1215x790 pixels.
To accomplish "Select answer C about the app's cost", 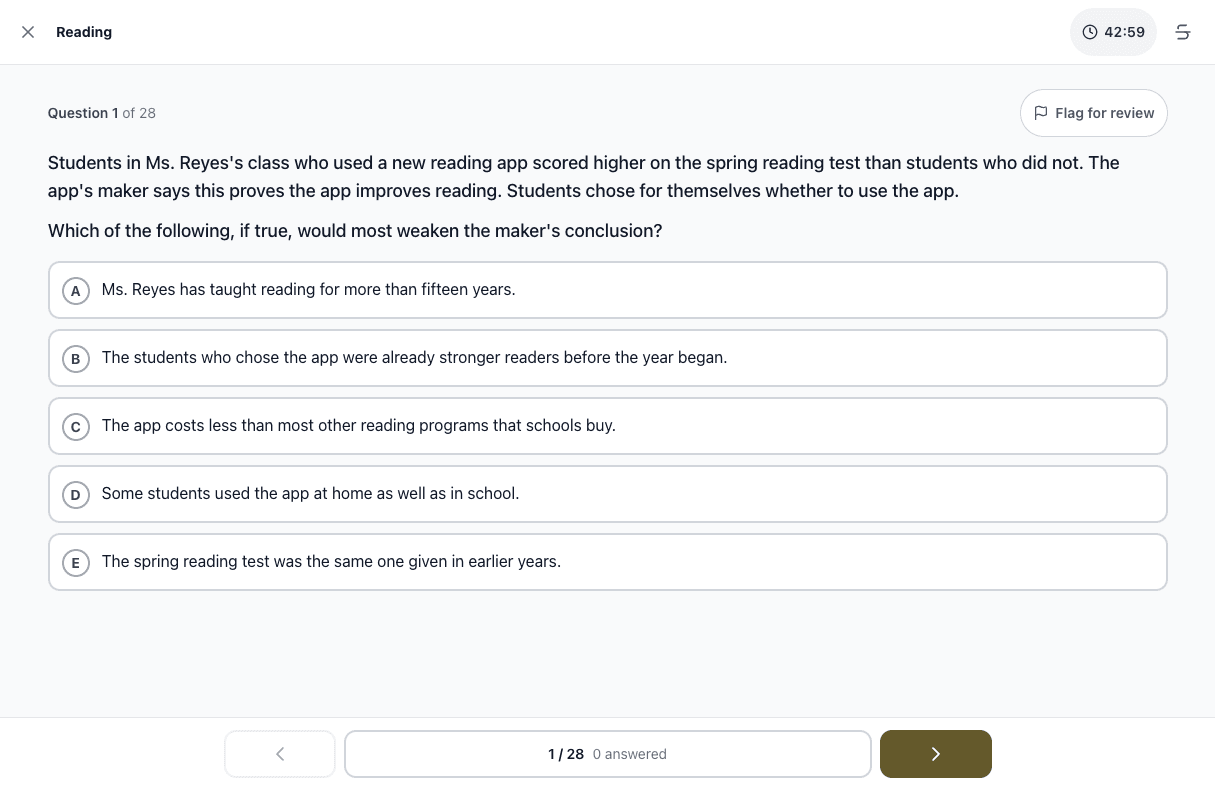I will tap(608, 426).
